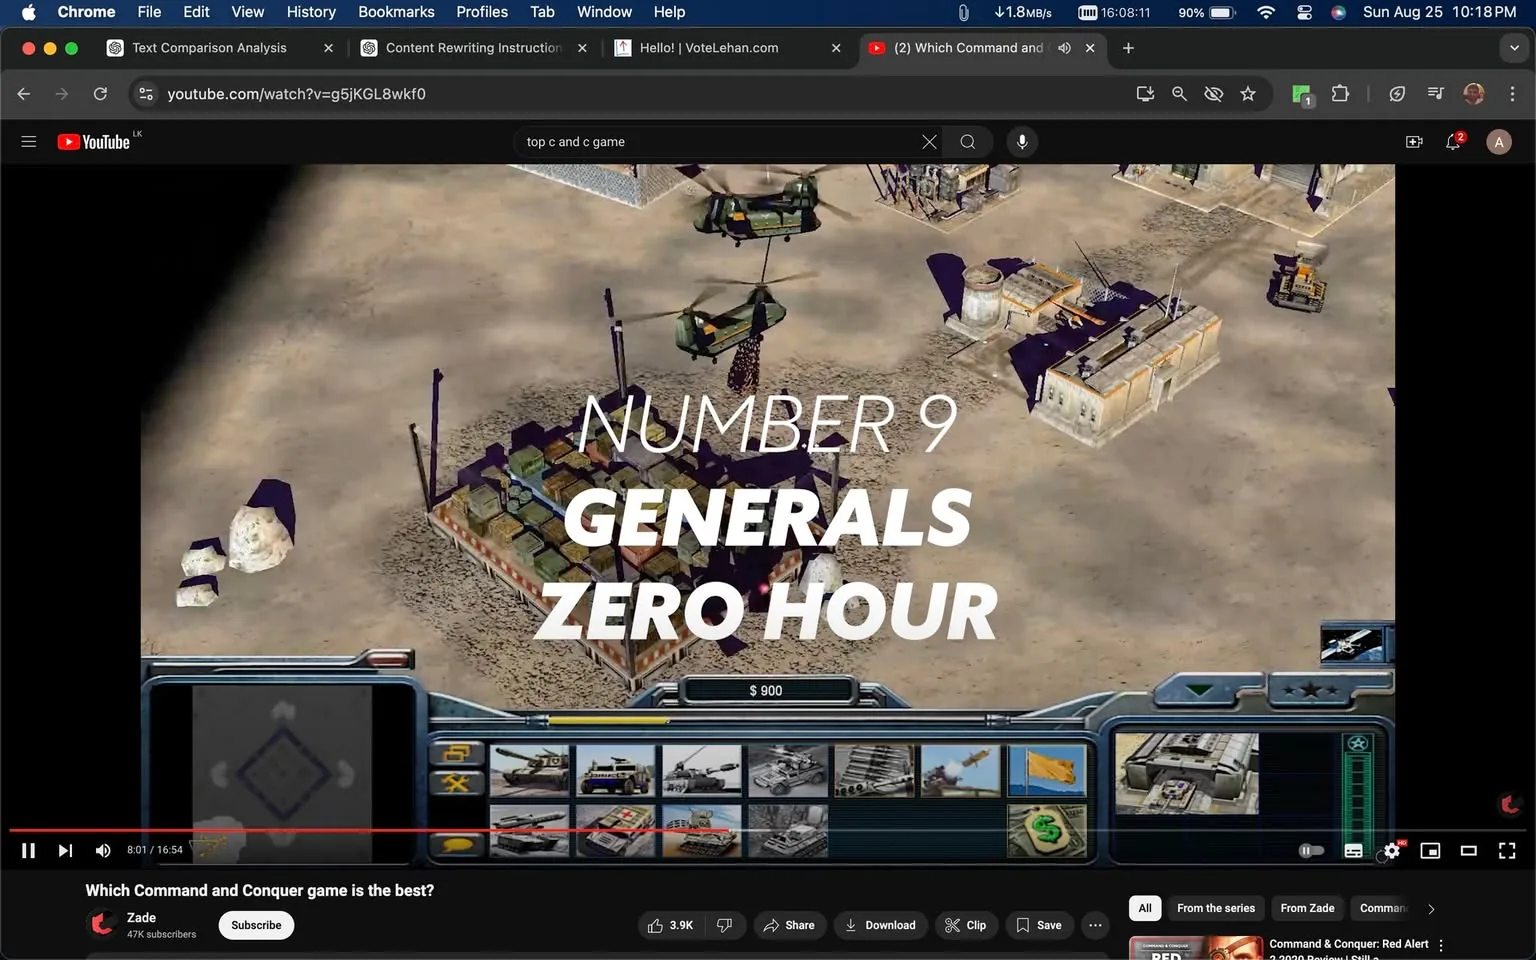1536x960 pixels.
Task: Mute the video with the volume icon
Action: pyautogui.click(x=102, y=850)
